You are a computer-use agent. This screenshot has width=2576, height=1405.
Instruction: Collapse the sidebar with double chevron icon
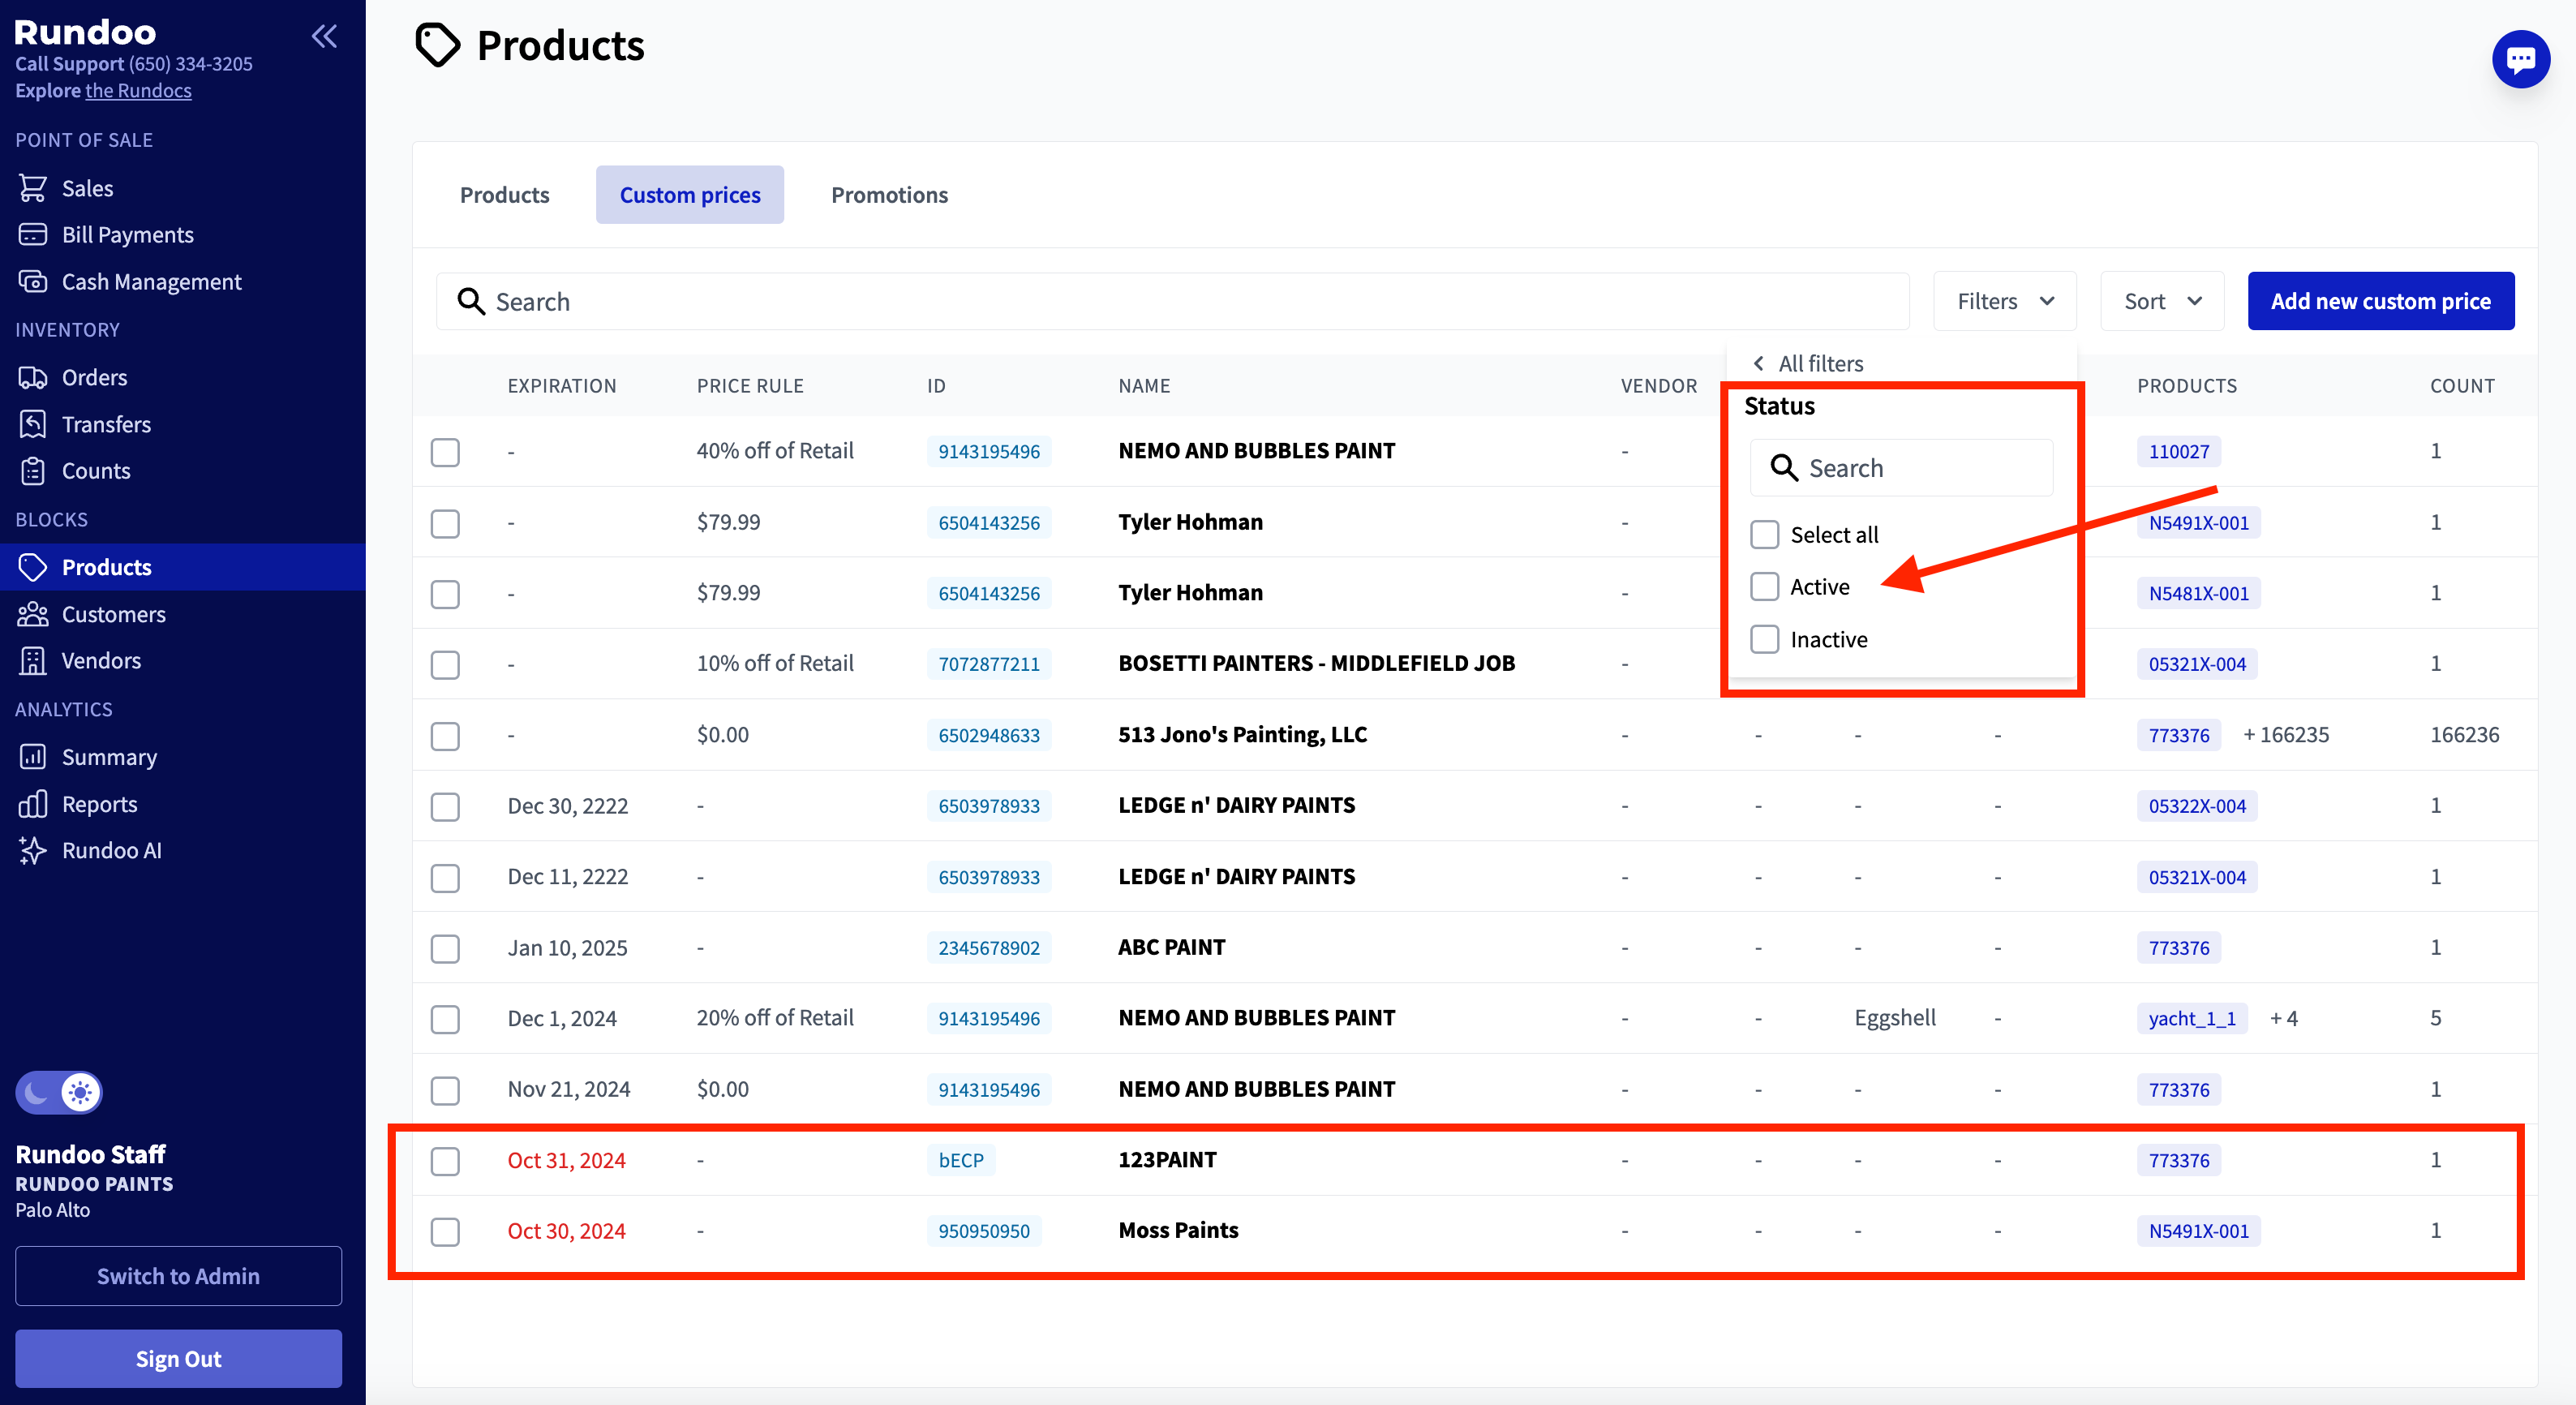point(324,37)
